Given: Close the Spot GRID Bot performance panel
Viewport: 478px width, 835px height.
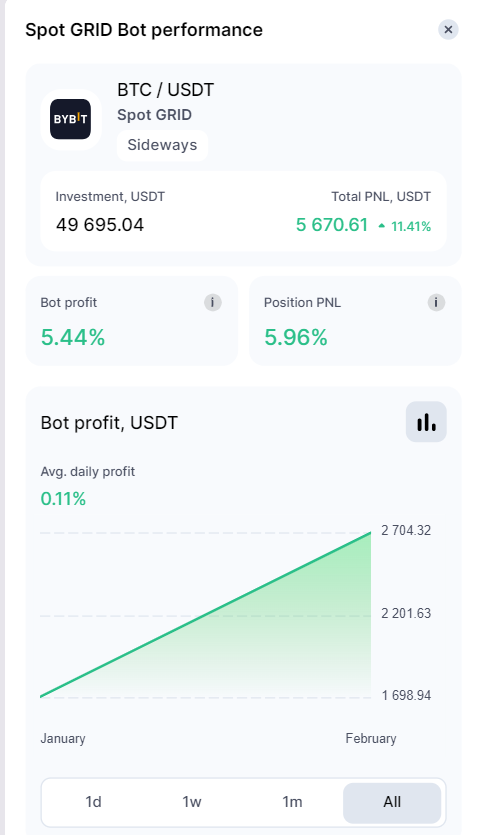Looking at the screenshot, I should click(448, 29).
